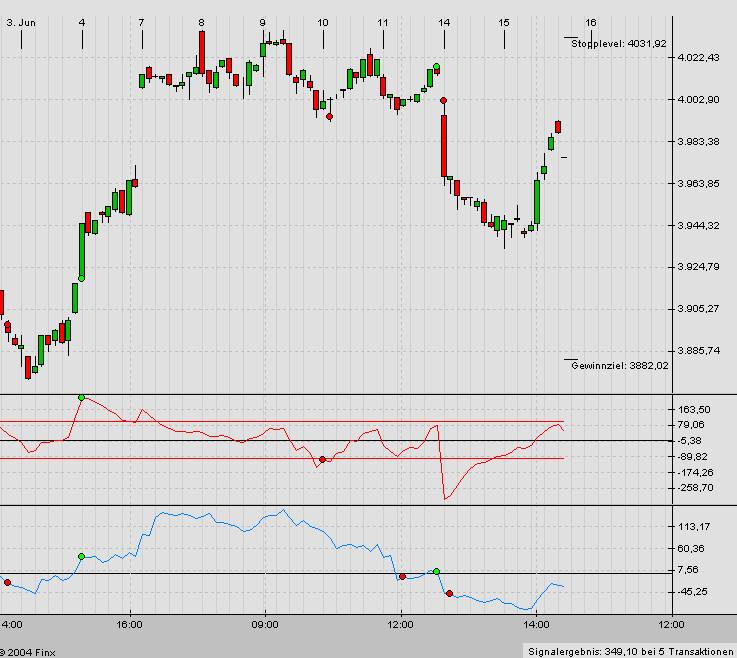
Task: Click first green dot on blue indicator line
Action: pos(81,556)
